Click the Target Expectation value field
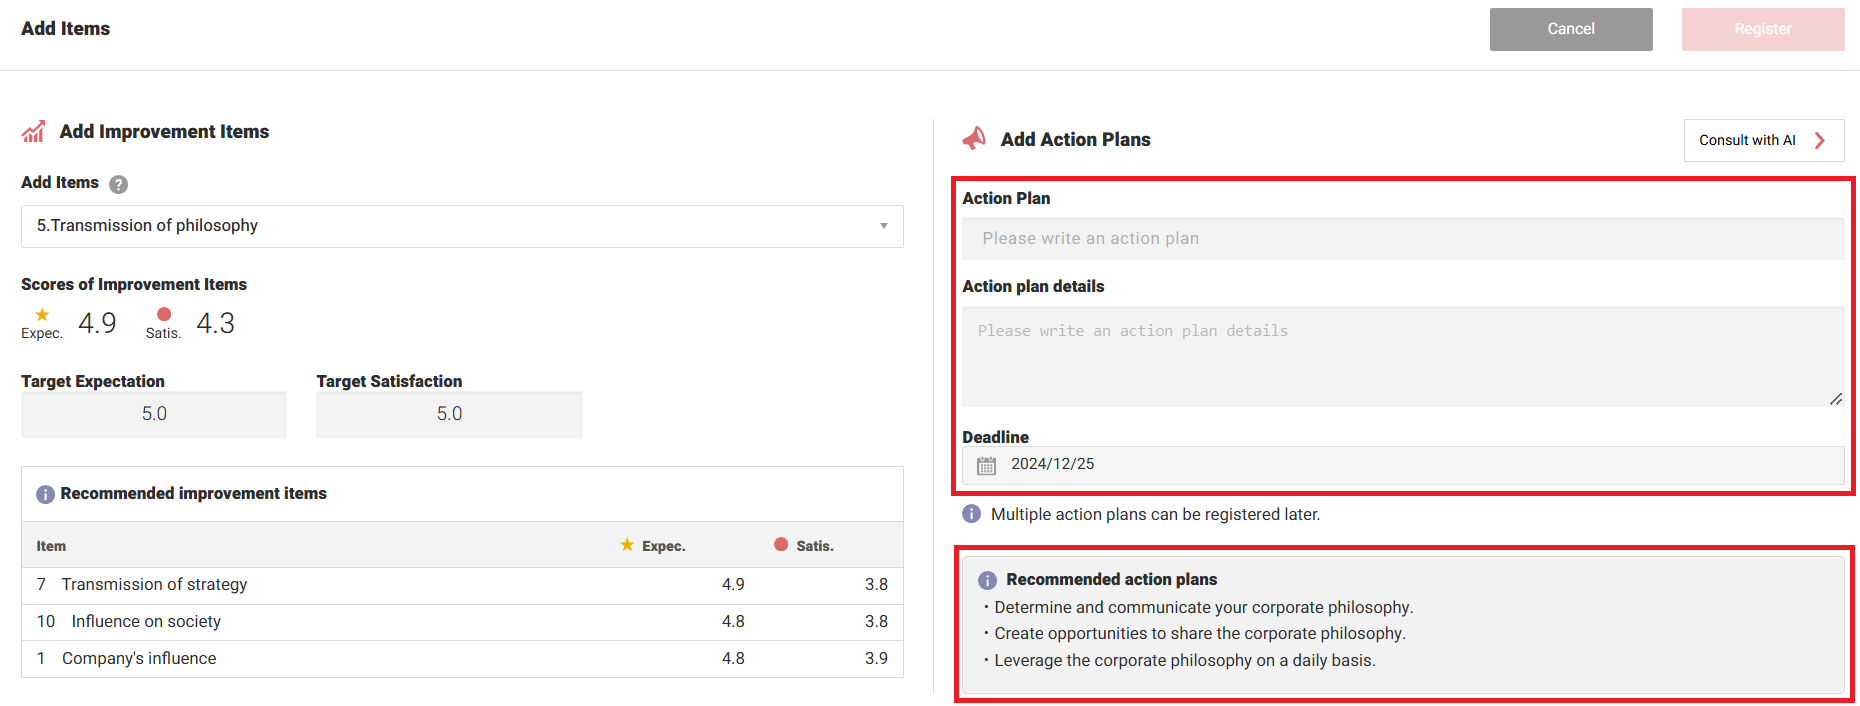The height and width of the screenshot is (706, 1860). [x=154, y=414]
